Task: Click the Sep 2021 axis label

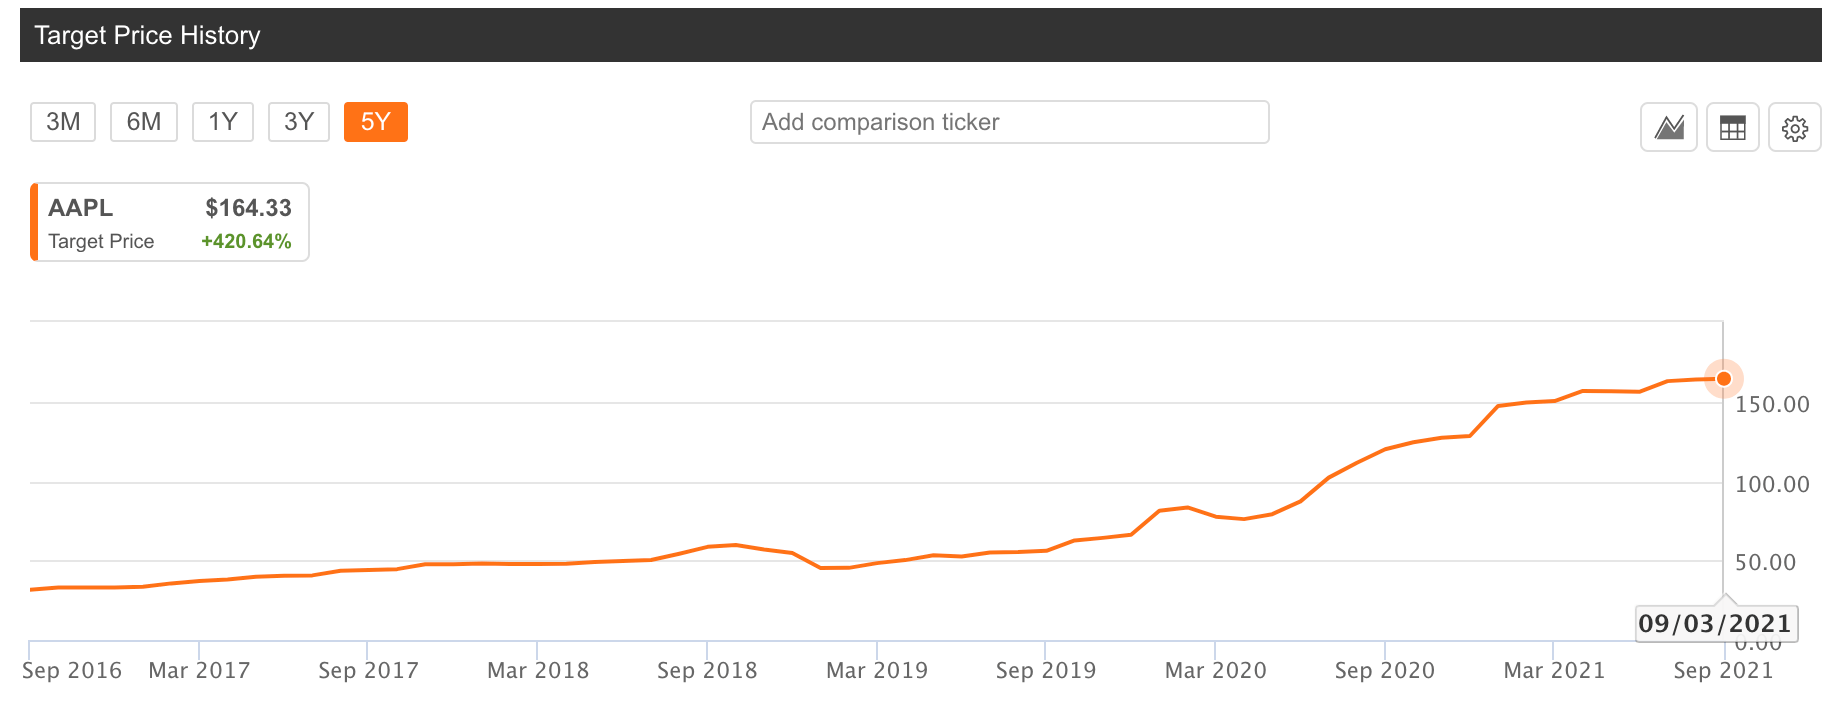Action: [1723, 670]
